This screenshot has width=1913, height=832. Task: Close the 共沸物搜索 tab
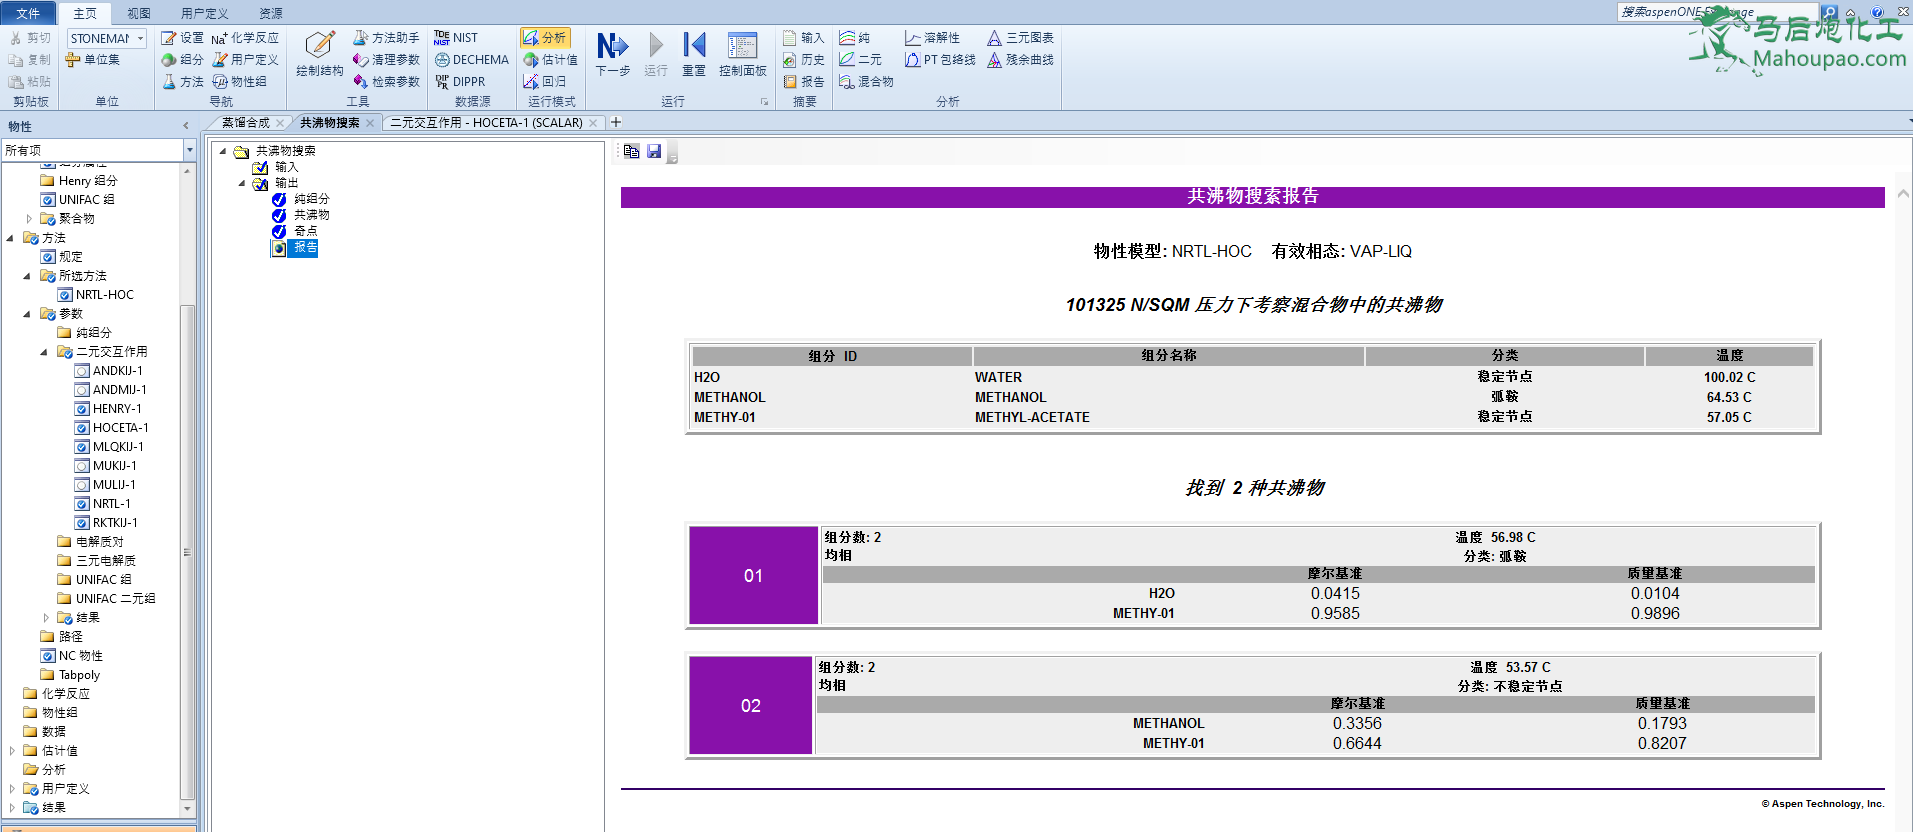point(370,123)
